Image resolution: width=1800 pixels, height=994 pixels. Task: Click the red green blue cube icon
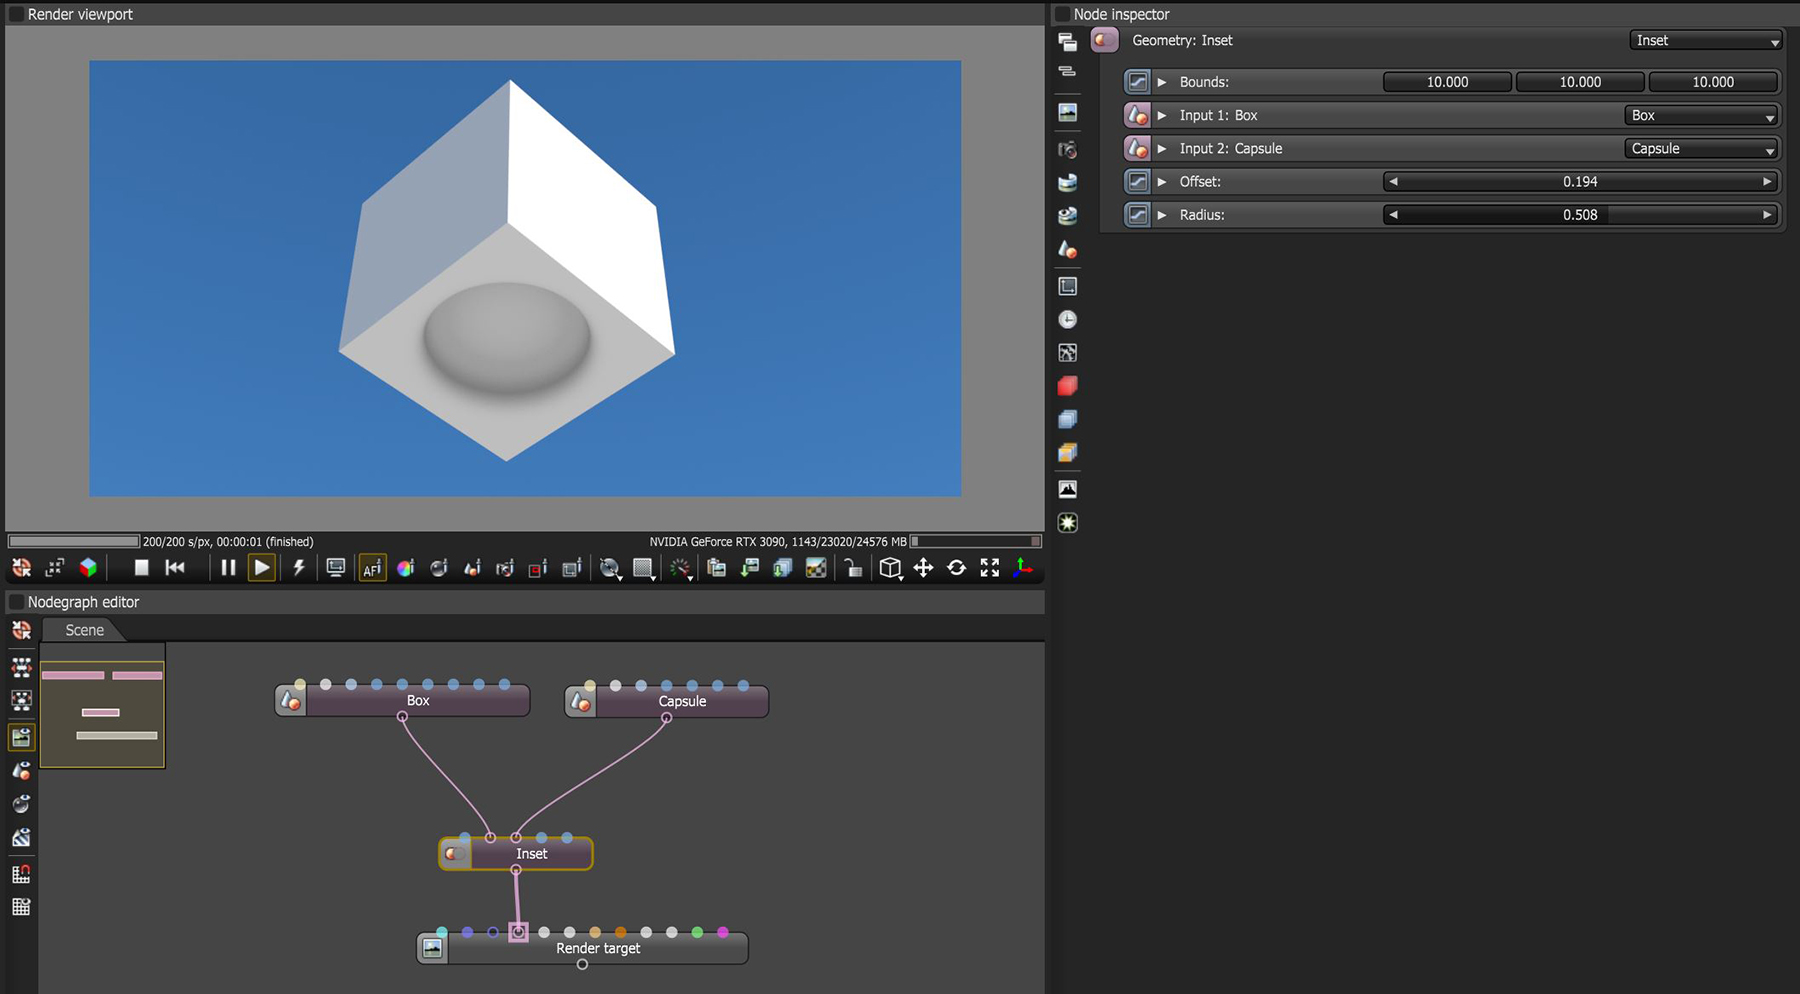(x=88, y=568)
